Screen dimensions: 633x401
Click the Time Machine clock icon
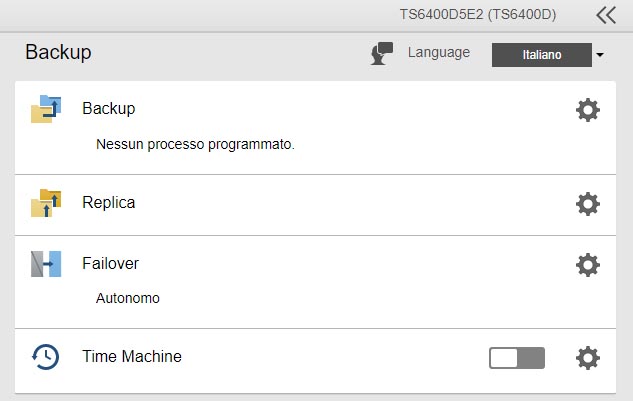coord(46,357)
